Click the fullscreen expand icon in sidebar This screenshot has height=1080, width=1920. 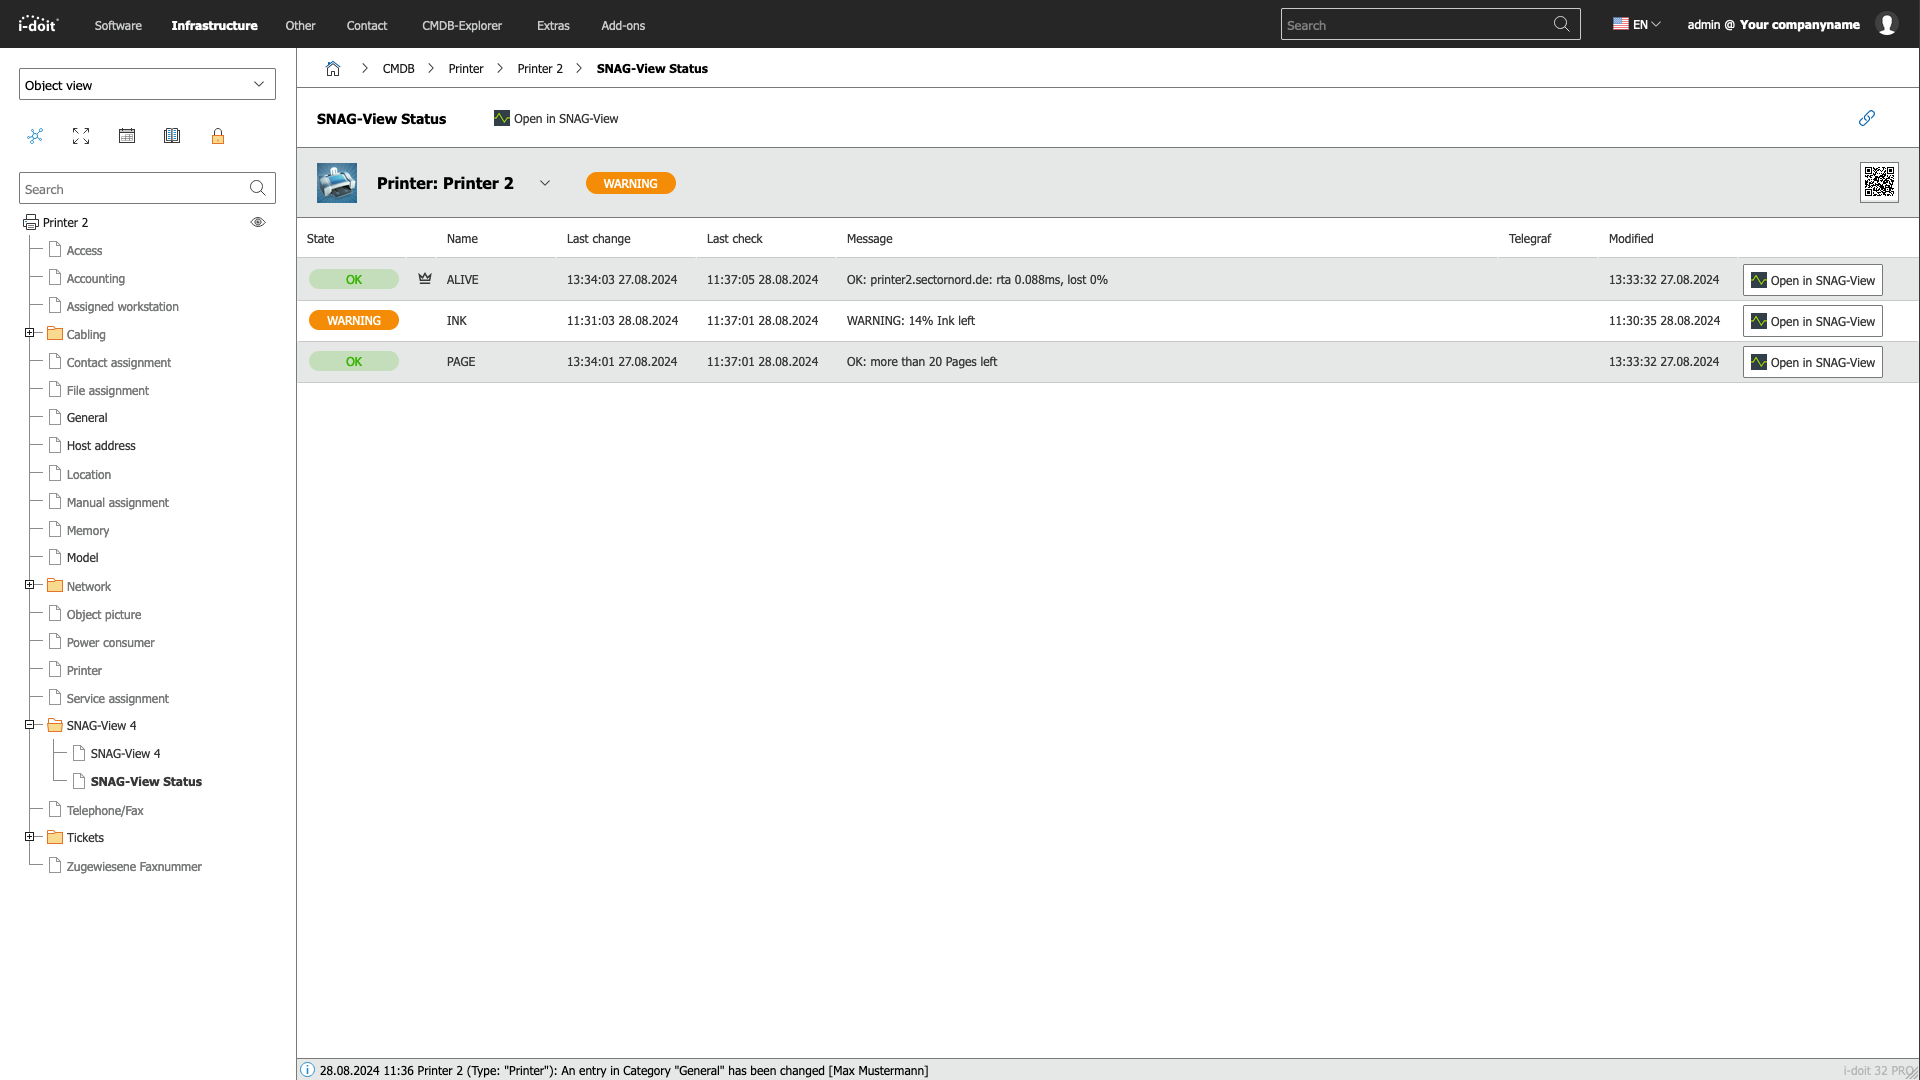coord(81,136)
